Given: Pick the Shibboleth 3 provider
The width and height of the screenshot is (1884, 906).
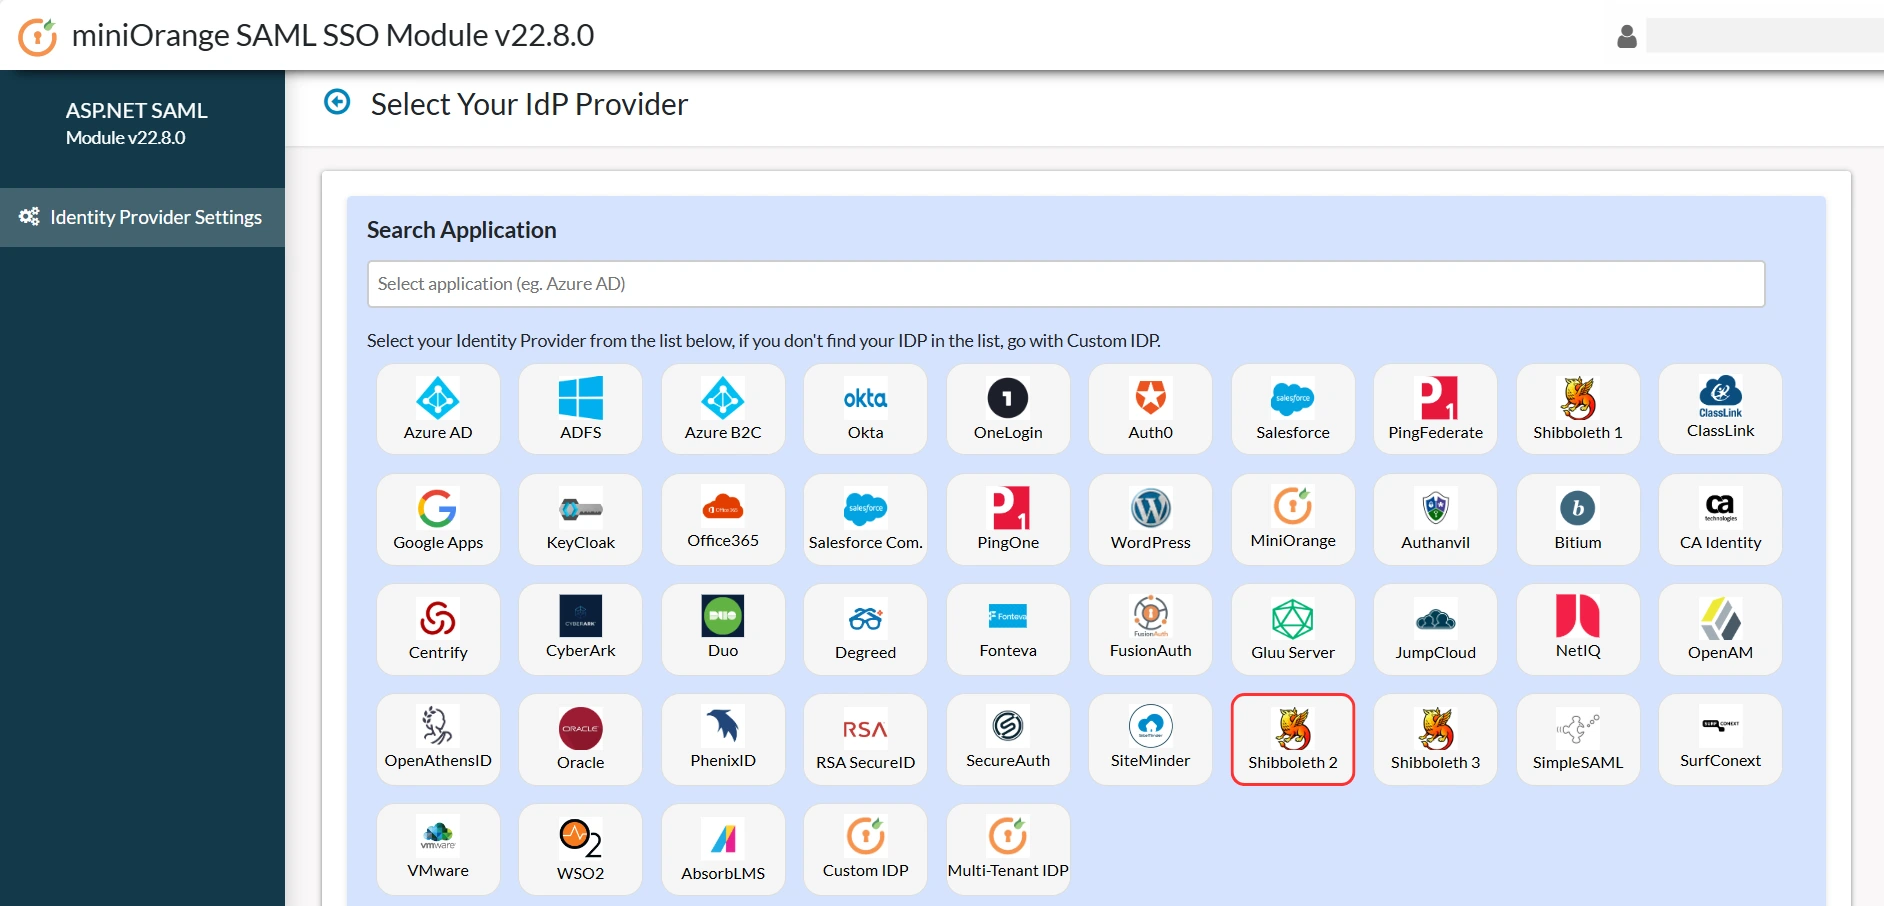Looking at the screenshot, I should (1436, 739).
